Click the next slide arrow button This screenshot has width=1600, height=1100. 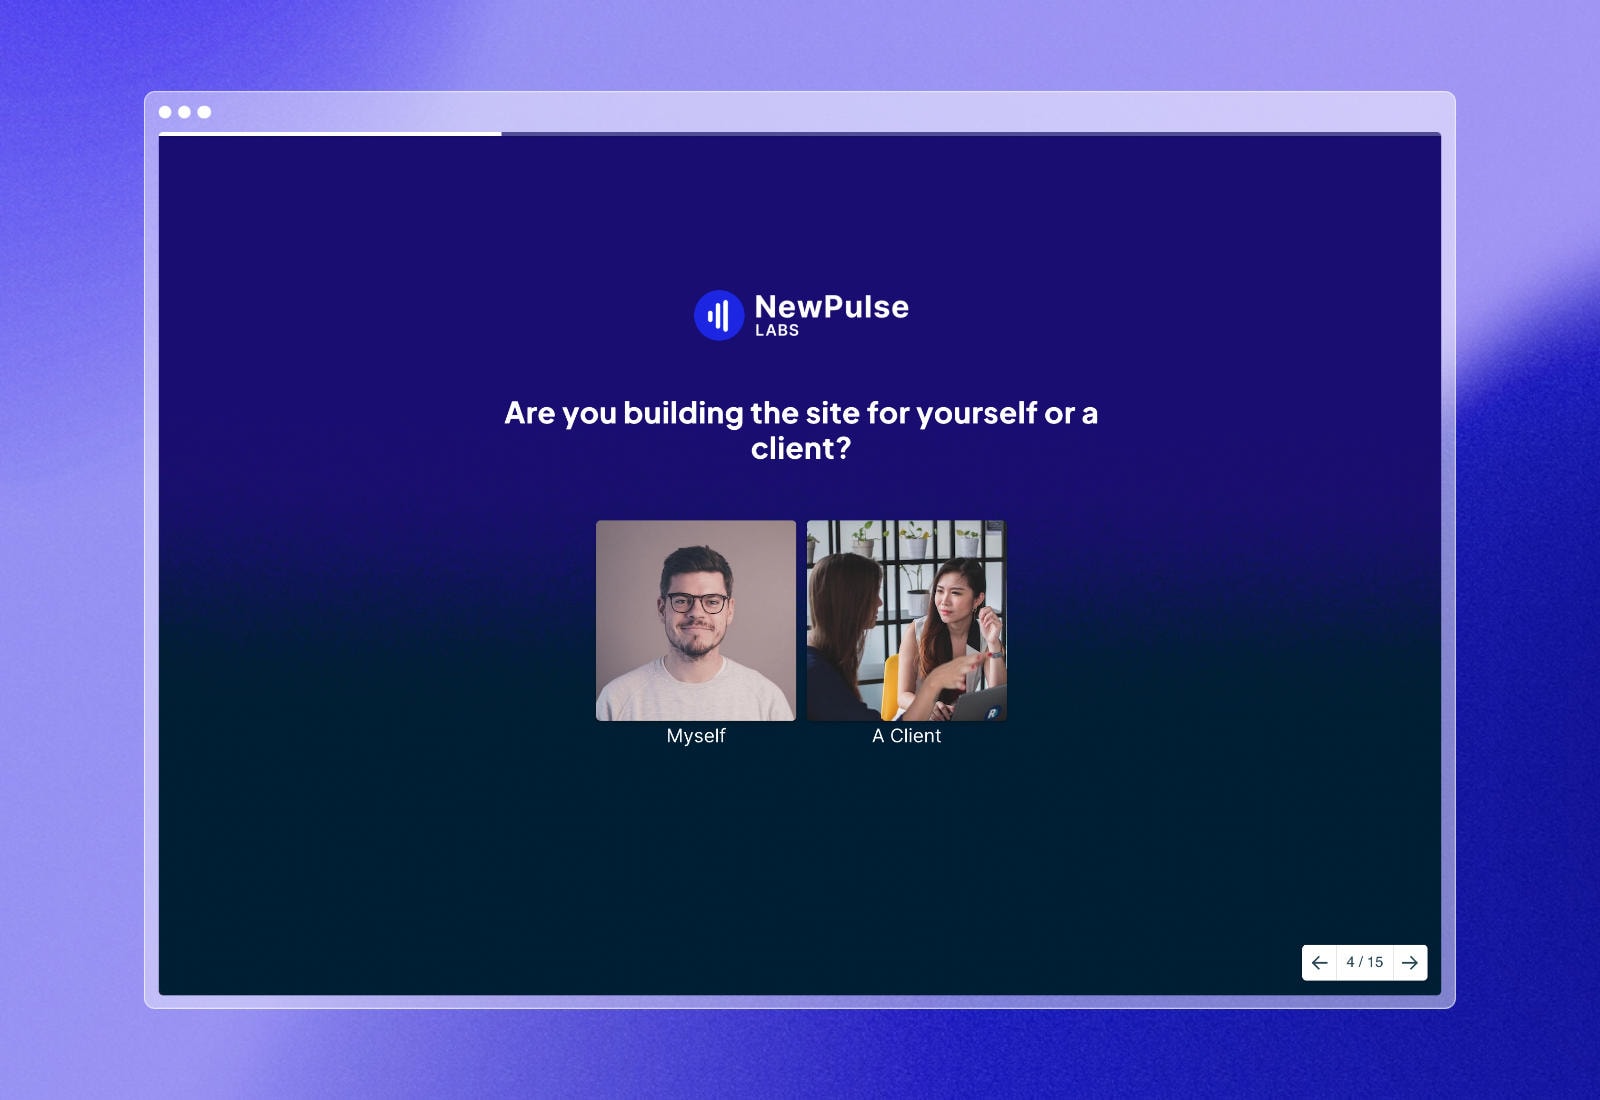[x=1410, y=962]
